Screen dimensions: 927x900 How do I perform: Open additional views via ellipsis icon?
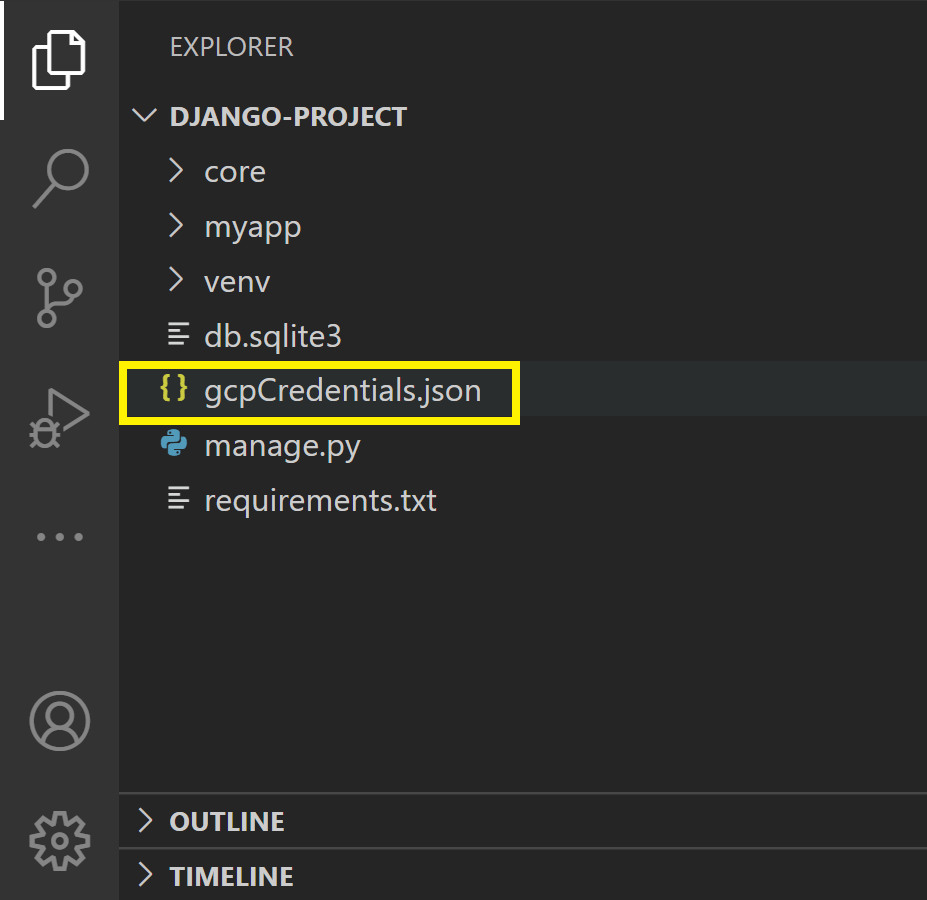[x=60, y=537]
